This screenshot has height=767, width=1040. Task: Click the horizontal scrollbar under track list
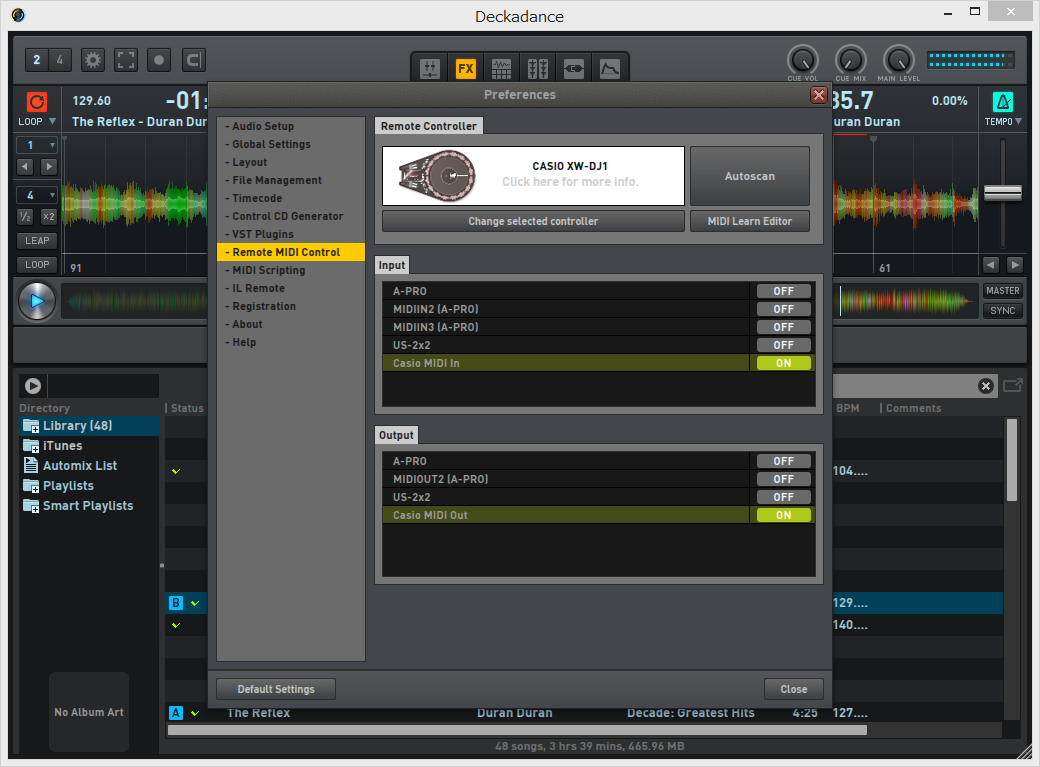[517, 730]
